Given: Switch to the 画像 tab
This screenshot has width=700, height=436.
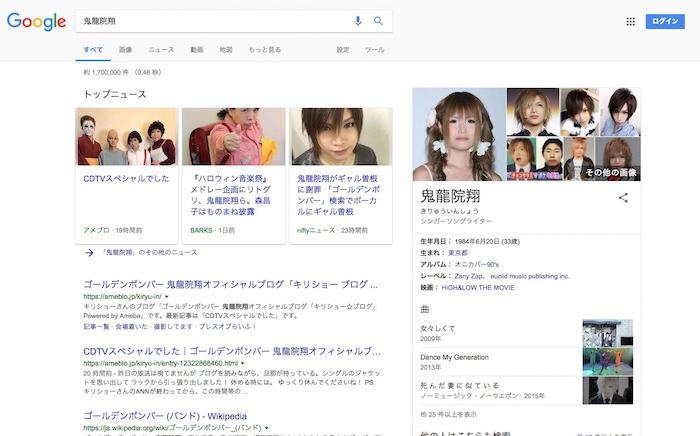Looking at the screenshot, I should (125, 49).
